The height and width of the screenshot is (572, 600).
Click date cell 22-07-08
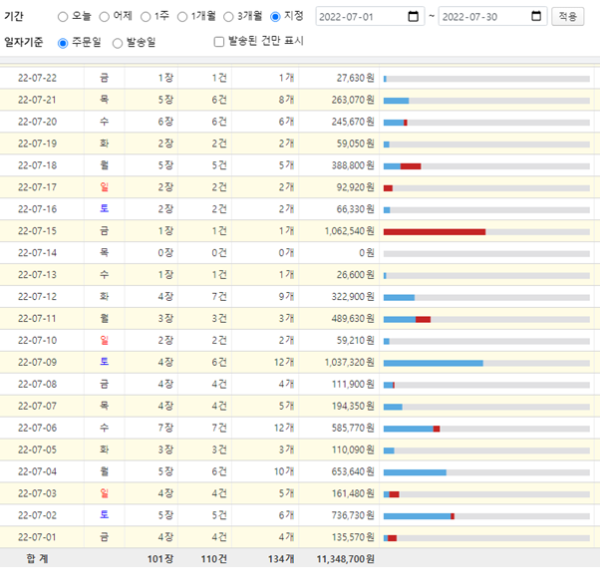pos(37,384)
